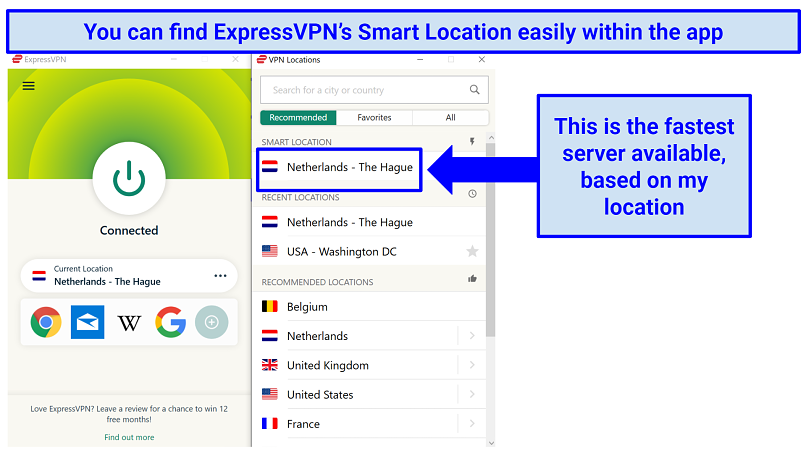
Task: Click the Recent Locations clock icon
Action: [472, 194]
